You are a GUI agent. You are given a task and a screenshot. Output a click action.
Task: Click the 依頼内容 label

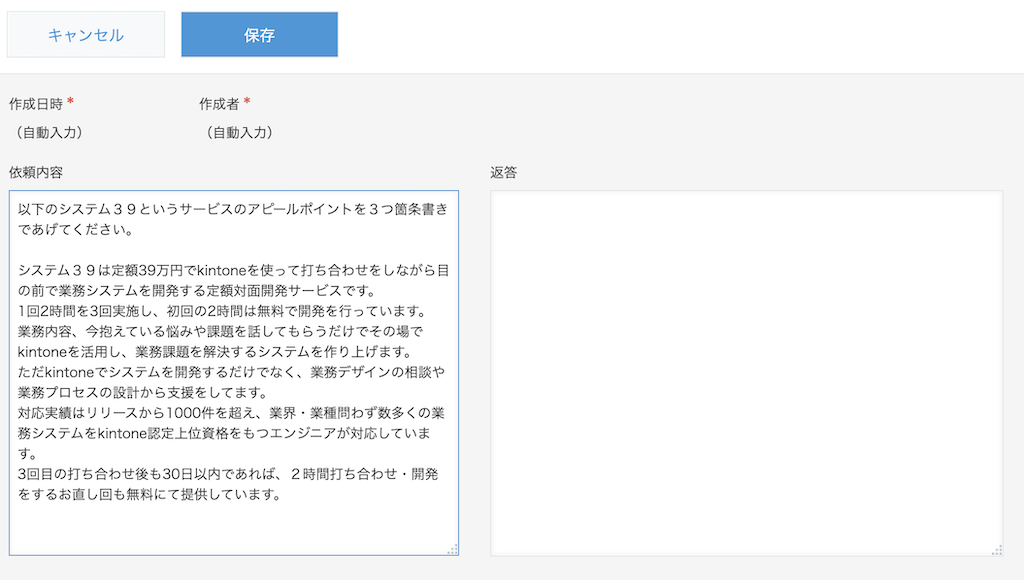(36, 172)
